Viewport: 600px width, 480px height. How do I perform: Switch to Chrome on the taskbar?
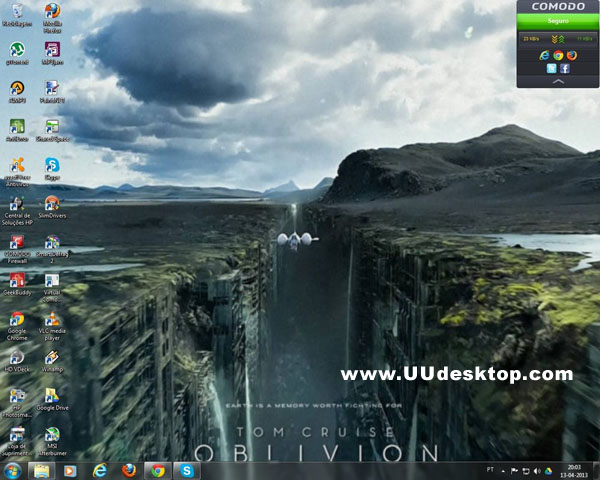pos(158,471)
